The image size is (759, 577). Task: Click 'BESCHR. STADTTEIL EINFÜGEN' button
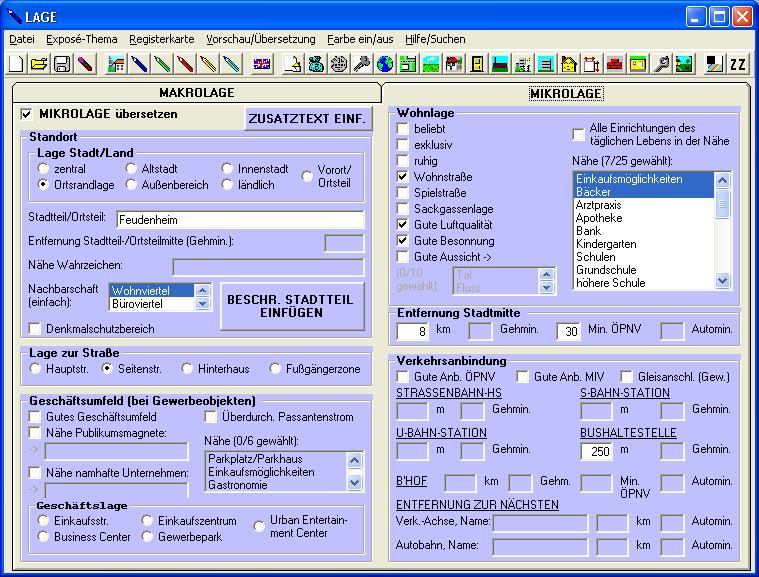pyautogui.click(x=292, y=306)
